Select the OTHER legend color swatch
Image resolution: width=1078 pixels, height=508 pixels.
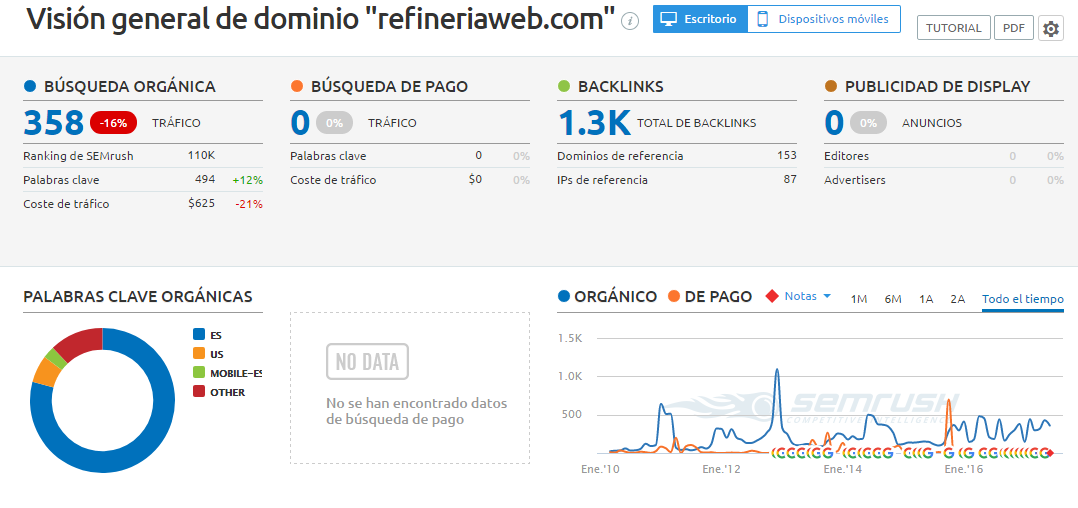pyautogui.click(x=199, y=392)
